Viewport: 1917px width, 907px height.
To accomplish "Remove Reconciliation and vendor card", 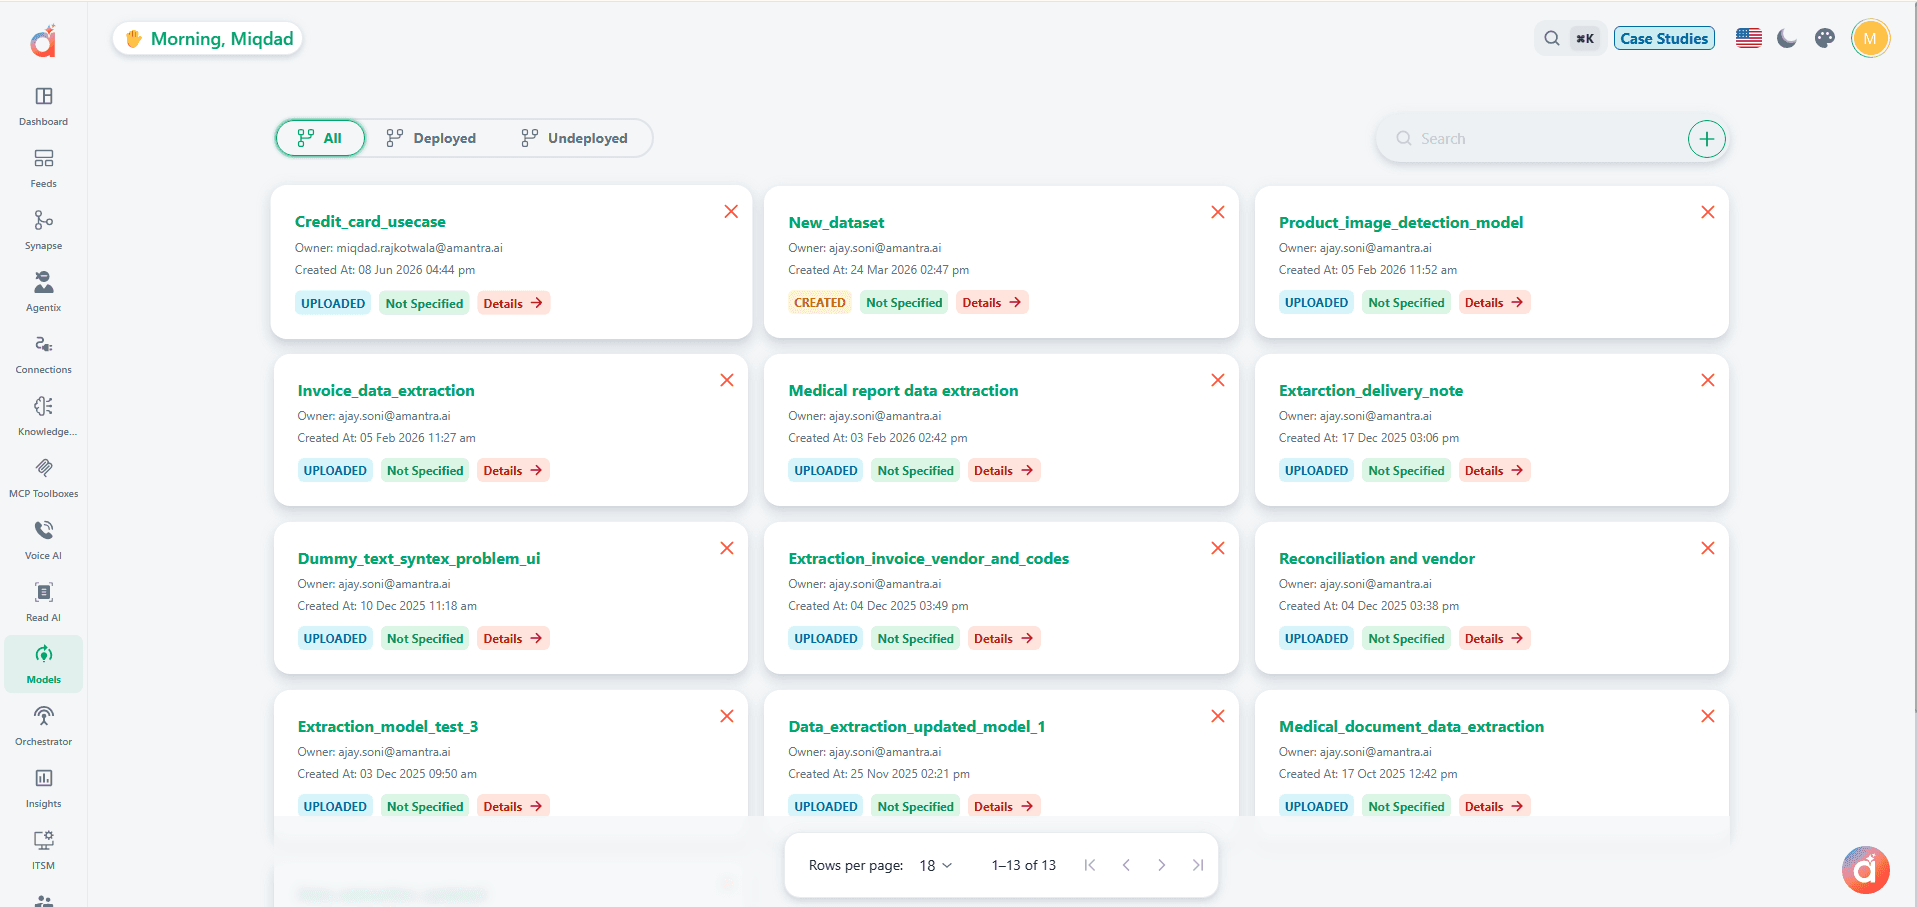I will click(x=1707, y=548).
